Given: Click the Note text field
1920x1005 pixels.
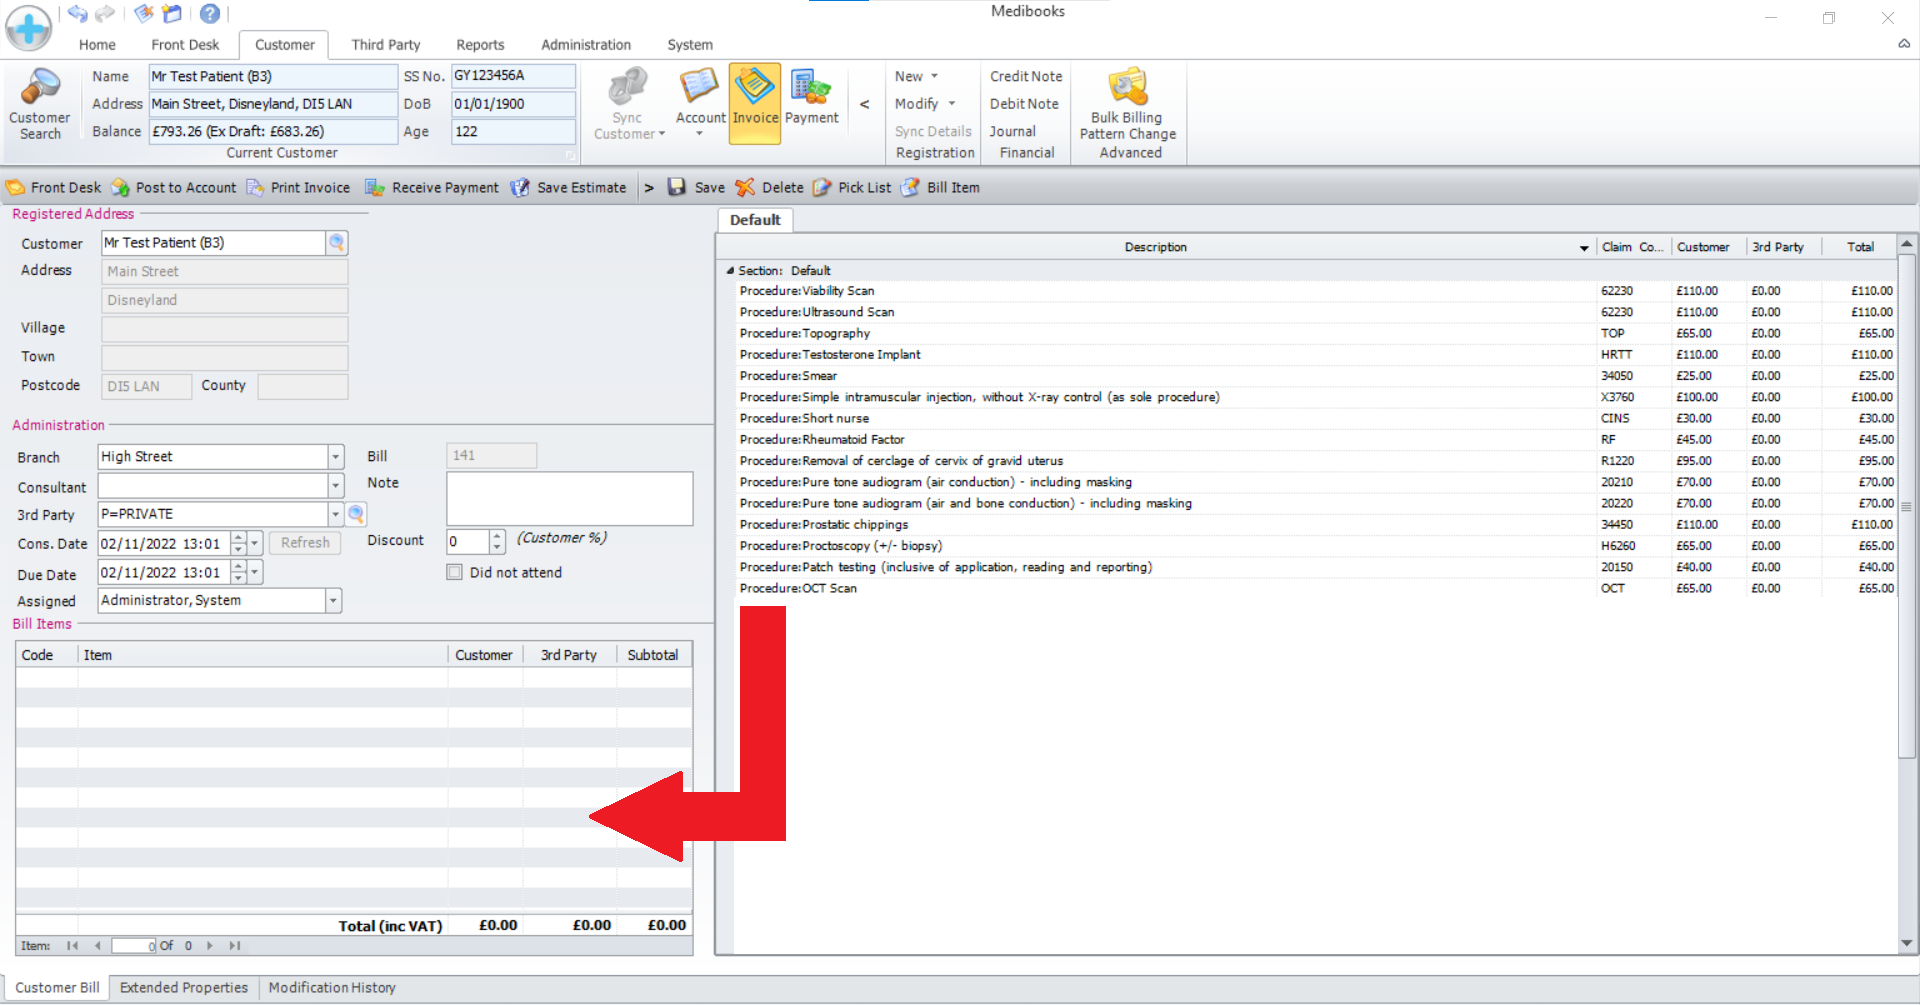Looking at the screenshot, I should pyautogui.click(x=569, y=499).
